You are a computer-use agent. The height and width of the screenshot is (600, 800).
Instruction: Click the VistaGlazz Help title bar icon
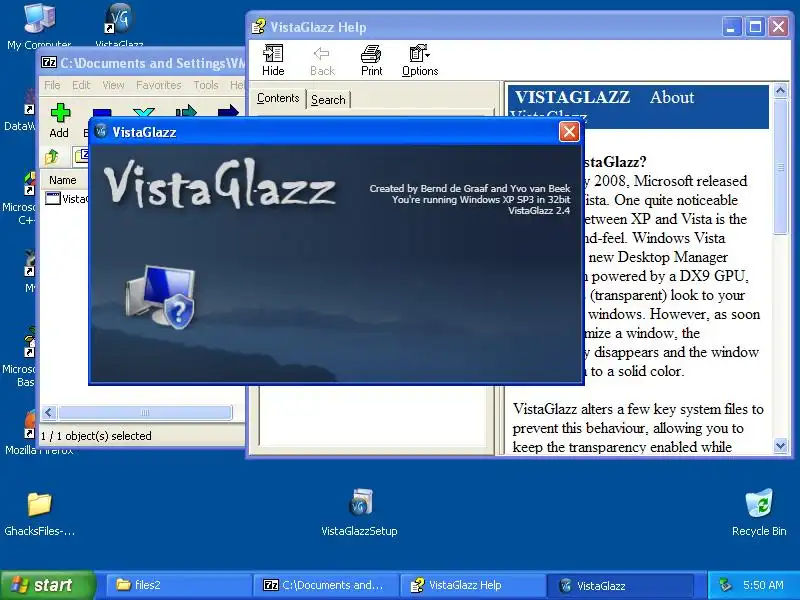259,27
